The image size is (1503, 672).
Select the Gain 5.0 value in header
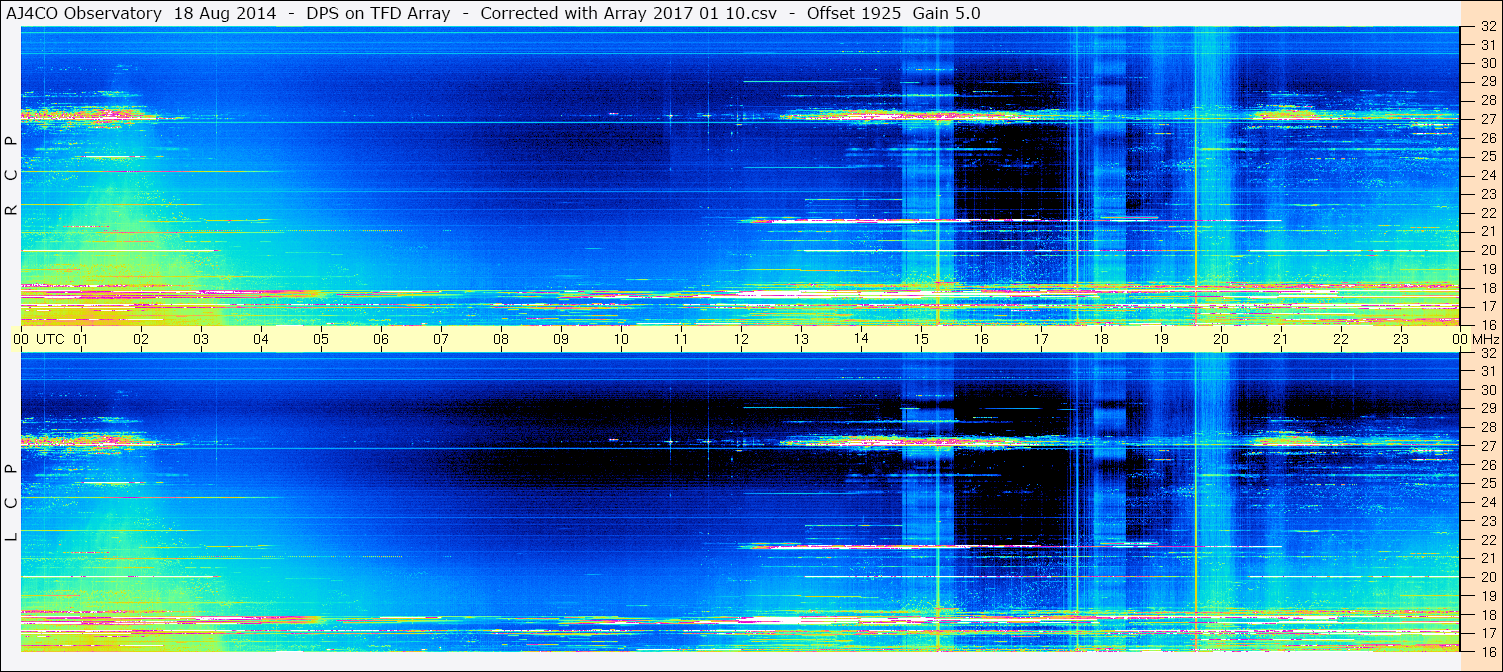click(x=947, y=14)
